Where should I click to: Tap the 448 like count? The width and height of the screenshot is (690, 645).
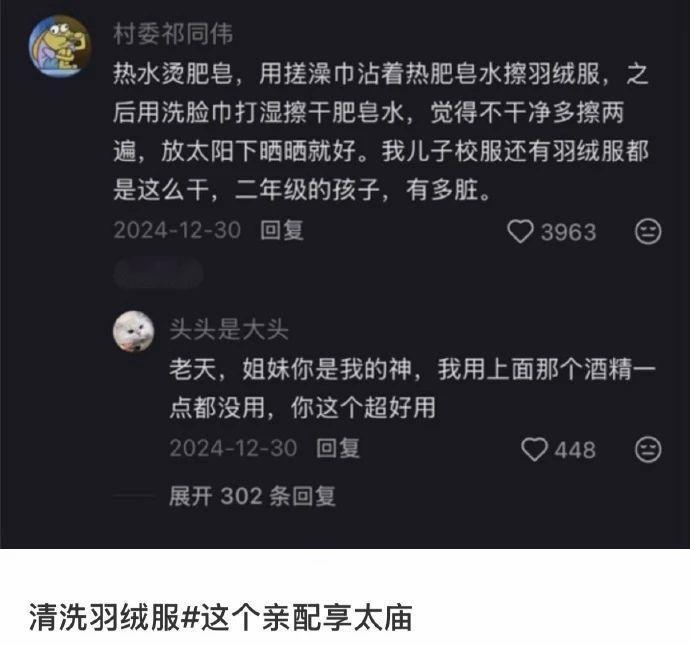coord(575,450)
